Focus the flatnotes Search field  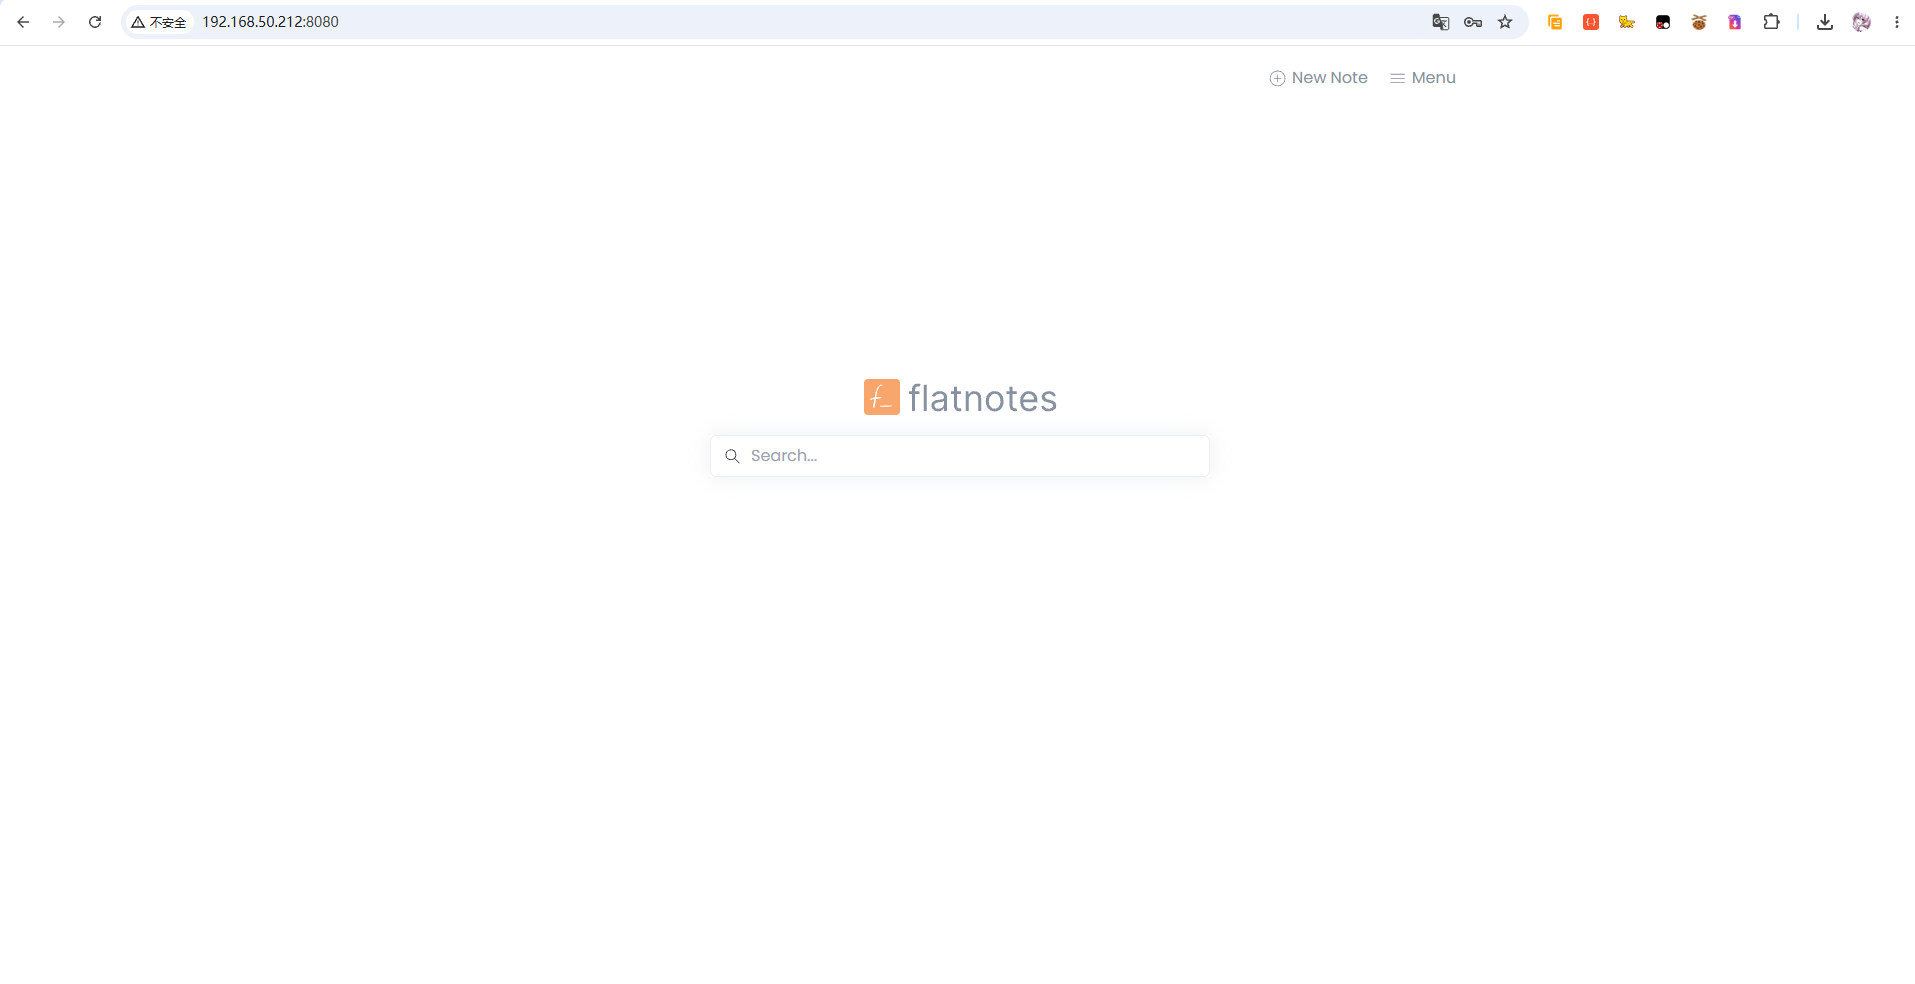point(960,456)
